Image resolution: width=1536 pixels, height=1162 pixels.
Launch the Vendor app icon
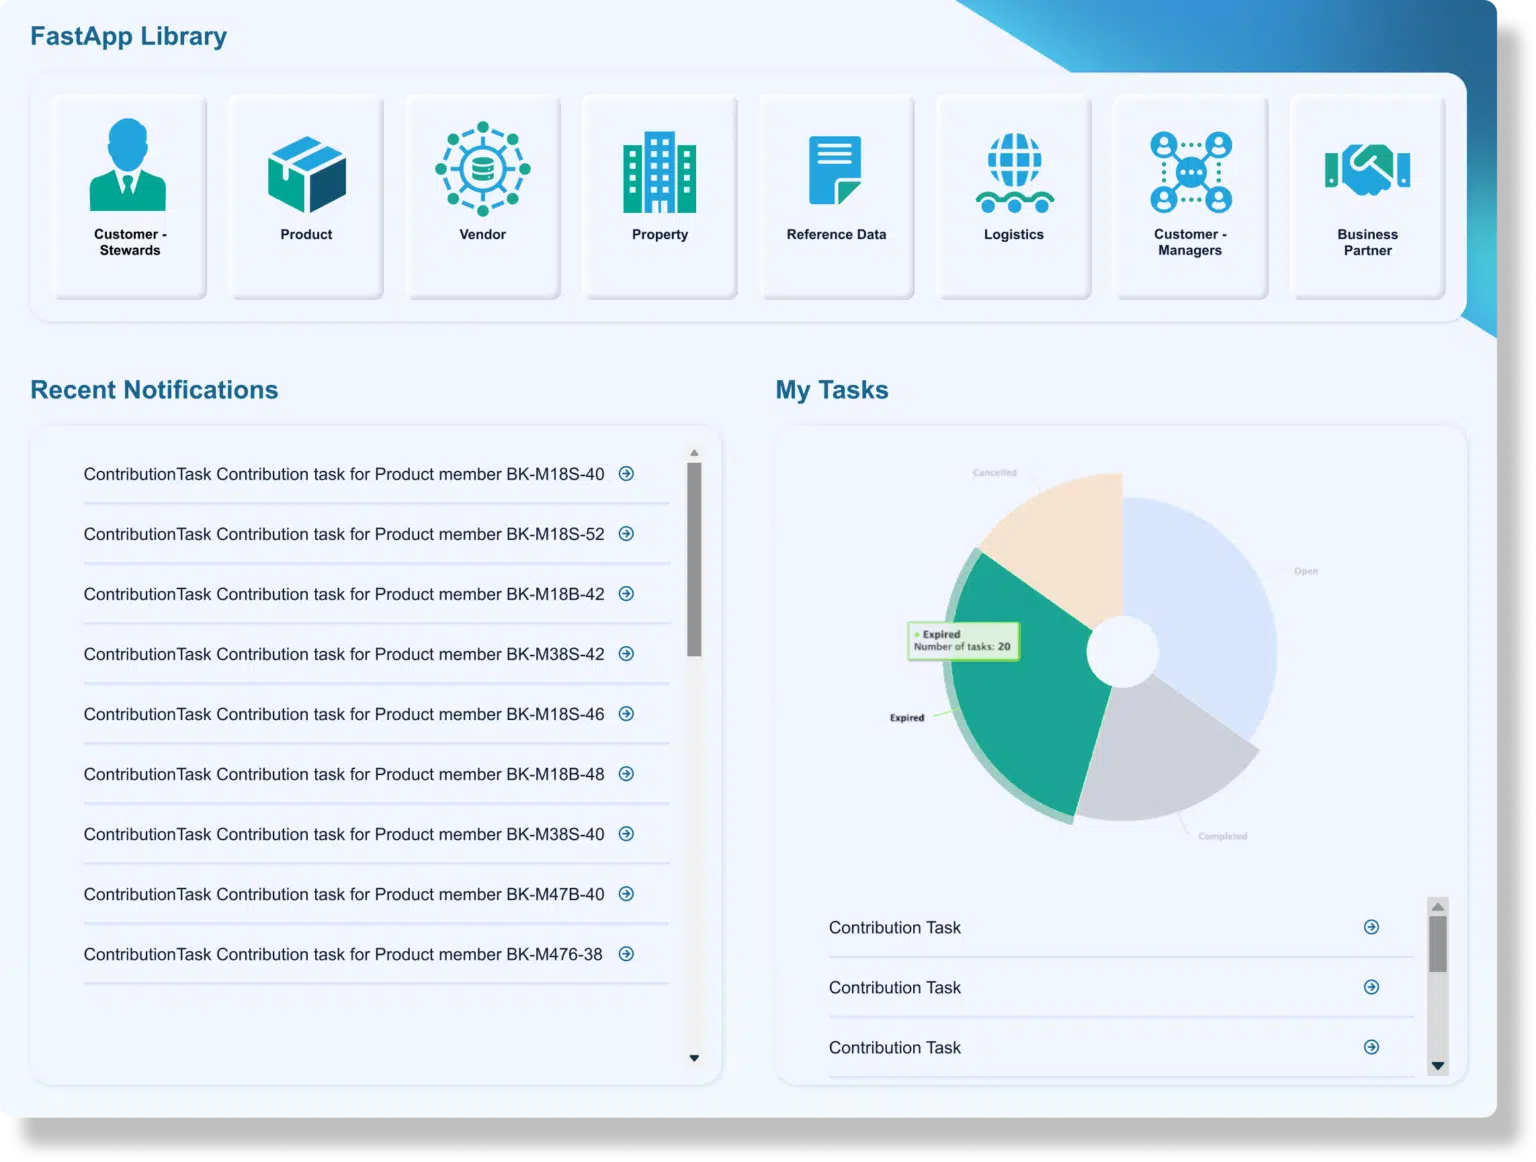click(483, 169)
